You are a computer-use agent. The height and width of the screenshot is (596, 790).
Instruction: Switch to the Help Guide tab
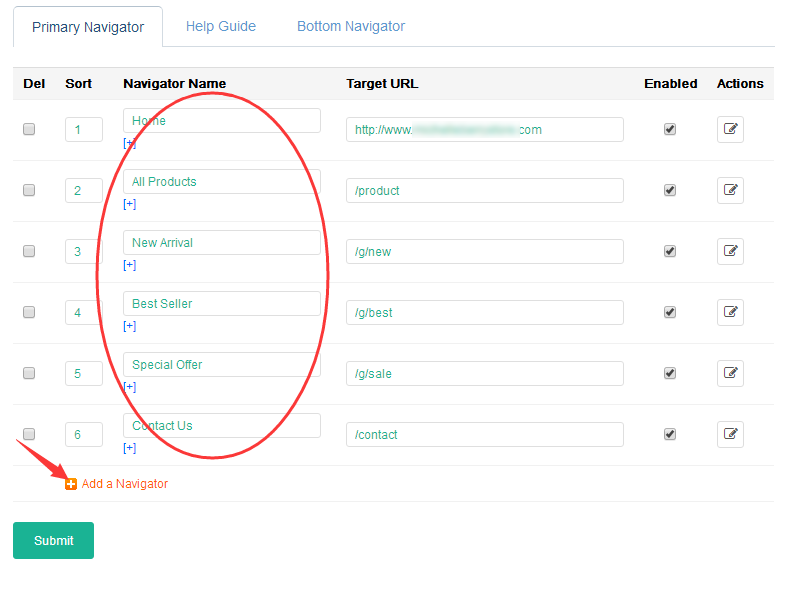tap(221, 27)
